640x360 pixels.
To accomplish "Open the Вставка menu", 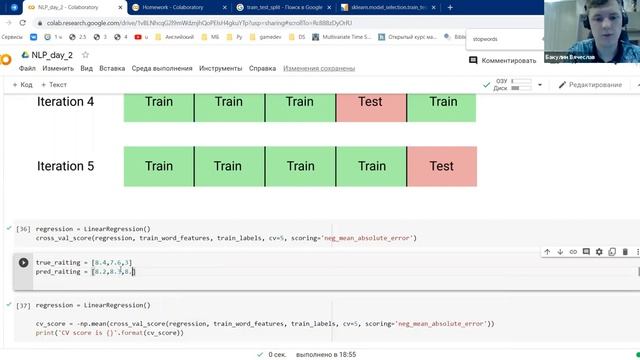I will [112, 68].
